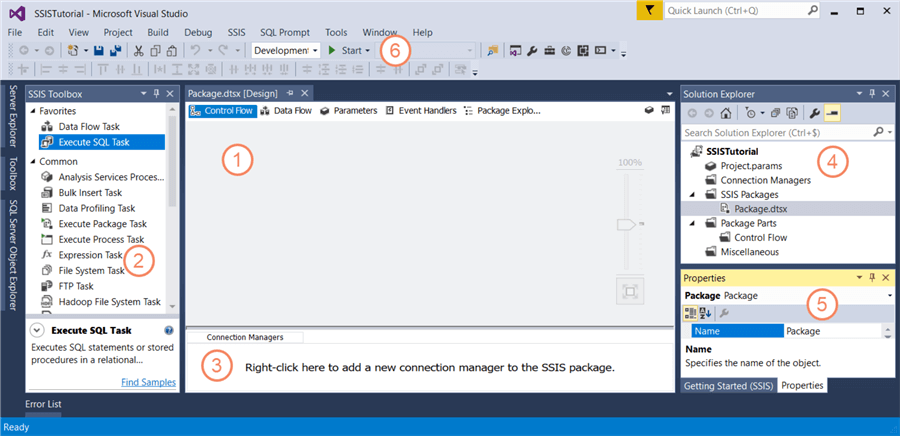Open the Server Explorer side tab
Viewport: 900px width, 436px height.
tap(14, 117)
